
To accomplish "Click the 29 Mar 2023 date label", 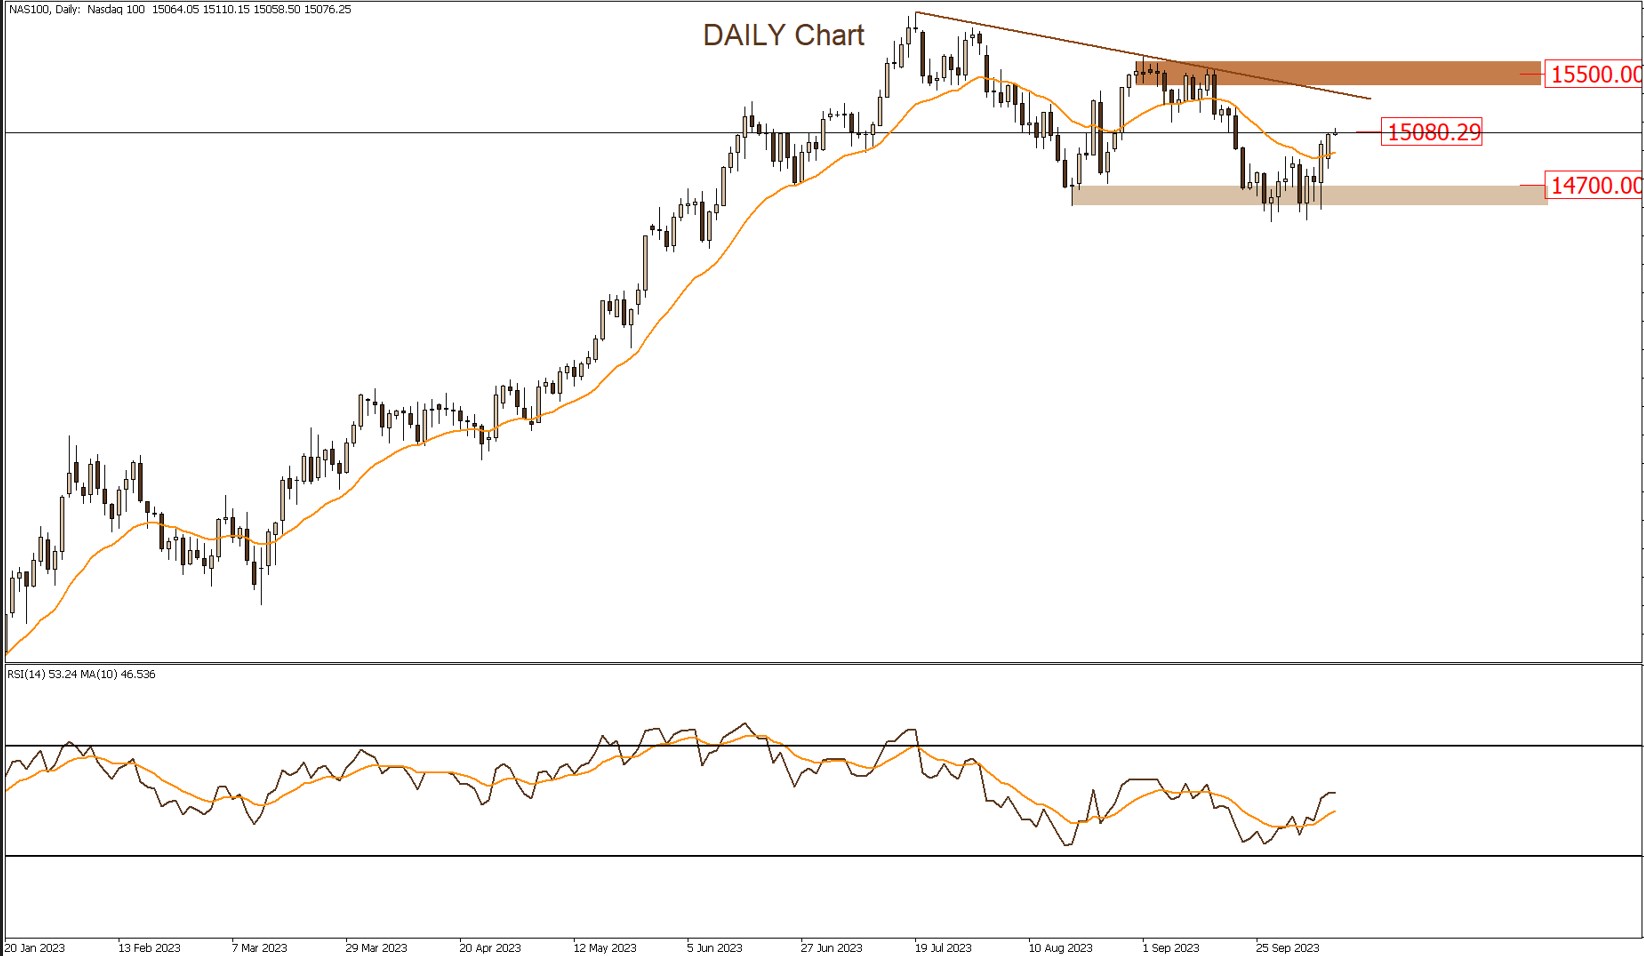I will (x=376, y=948).
